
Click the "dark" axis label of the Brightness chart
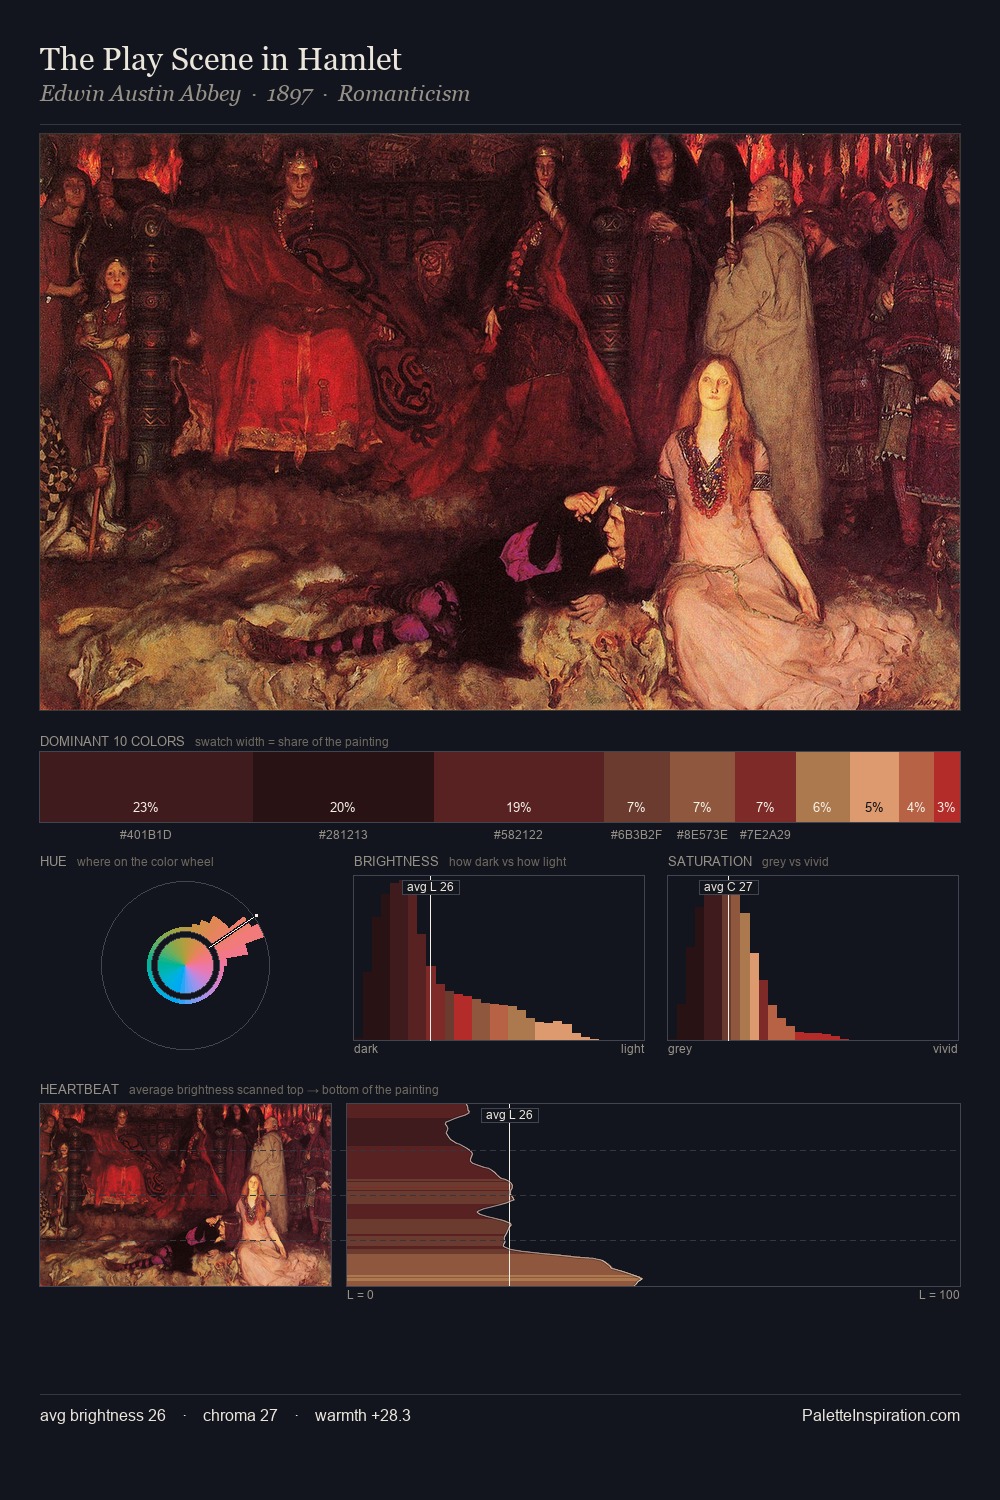pyautogui.click(x=366, y=1049)
